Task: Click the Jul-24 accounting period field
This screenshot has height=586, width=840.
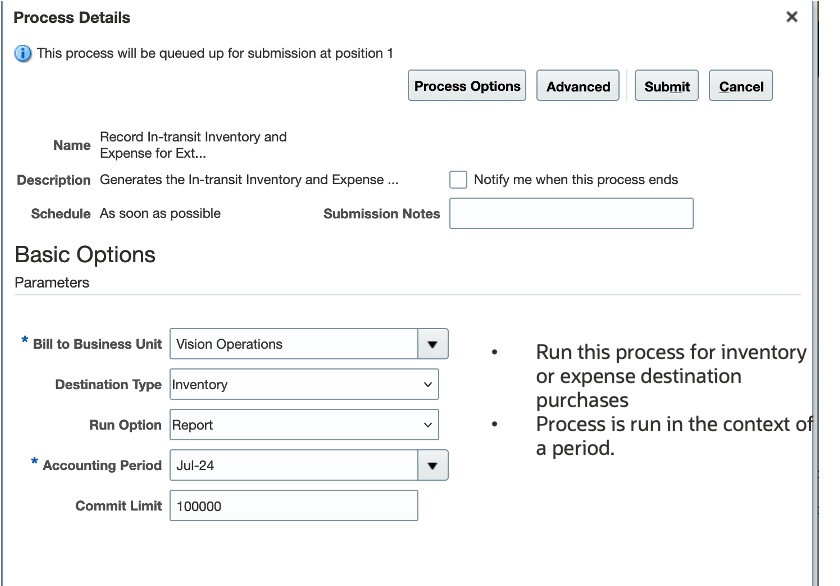Action: point(294,465)
